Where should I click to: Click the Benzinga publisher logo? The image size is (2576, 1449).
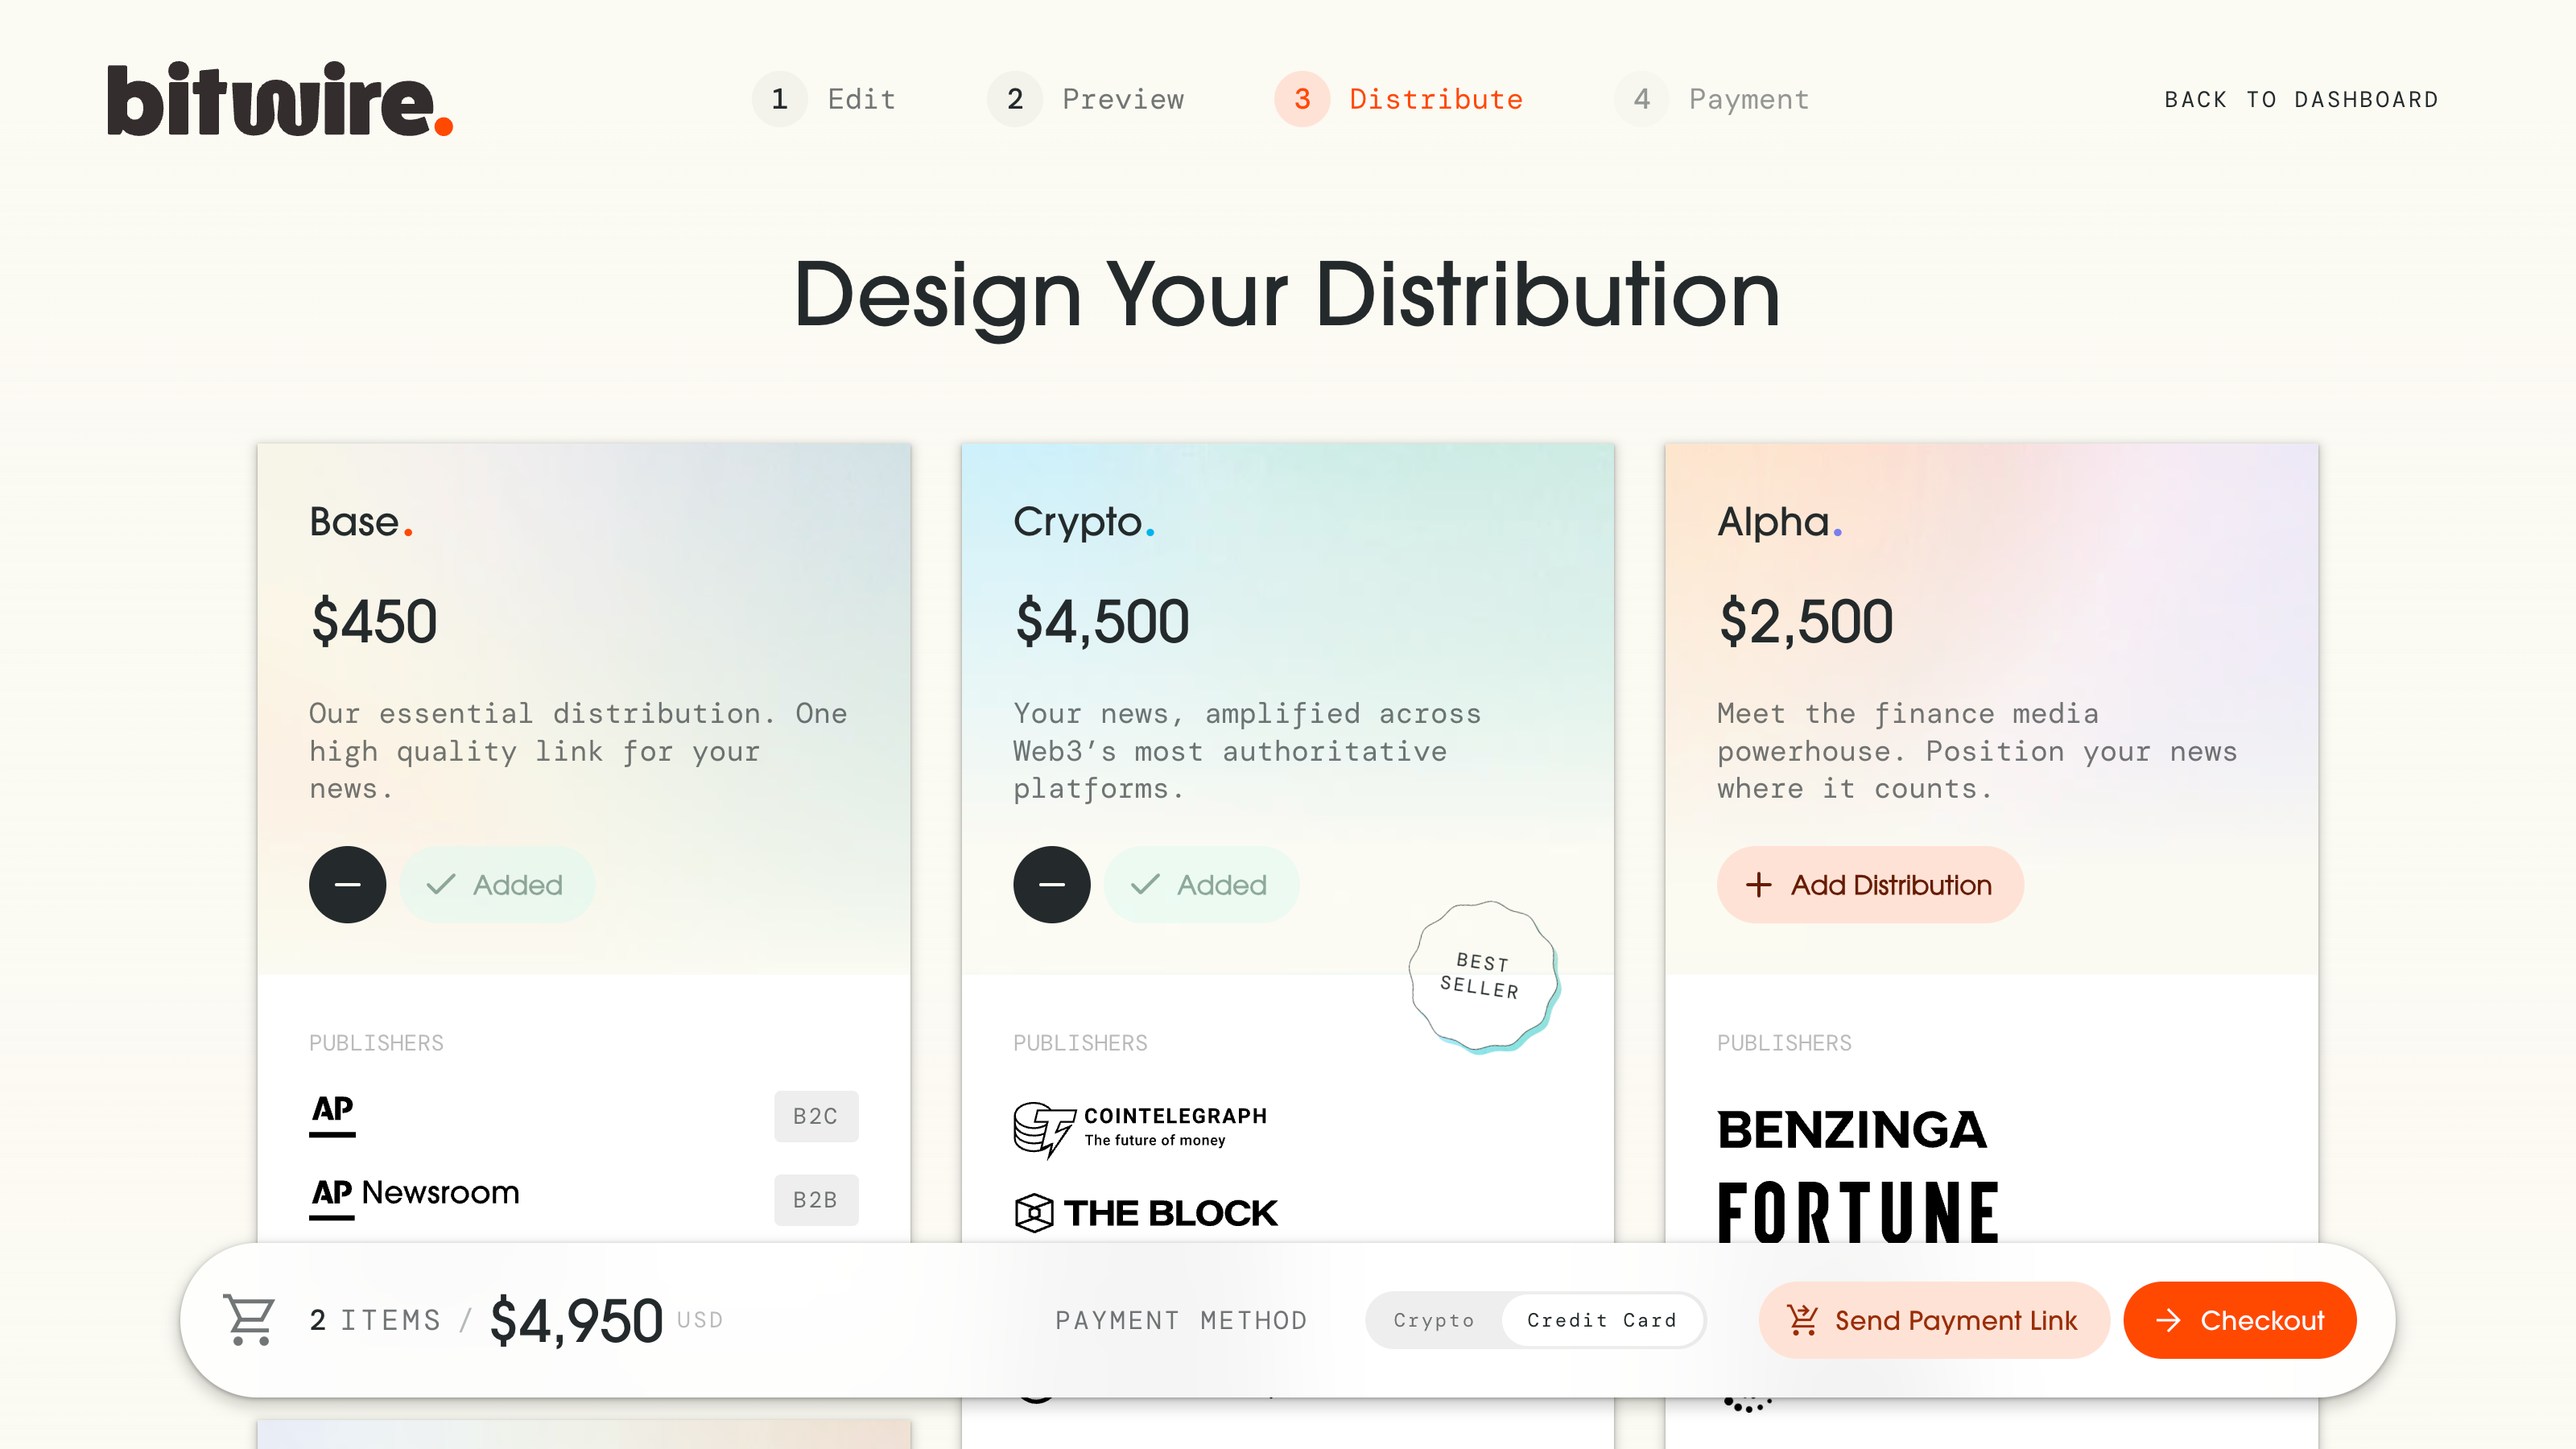click(x=1851, y=1130)
